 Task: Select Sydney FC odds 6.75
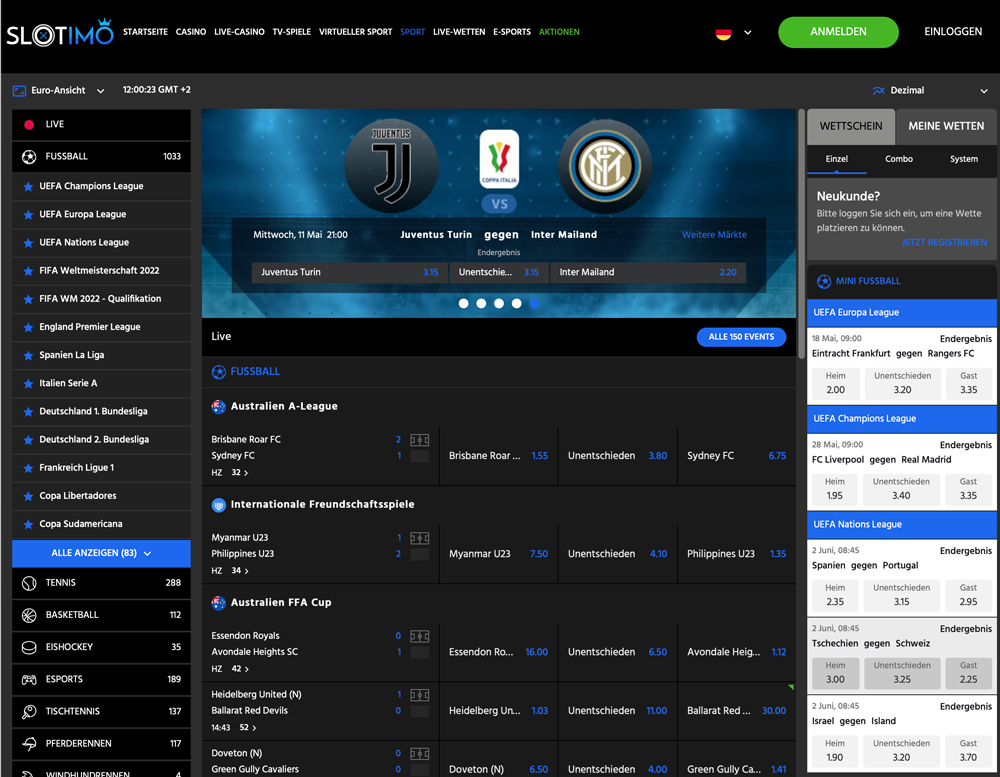click(736, 456)
